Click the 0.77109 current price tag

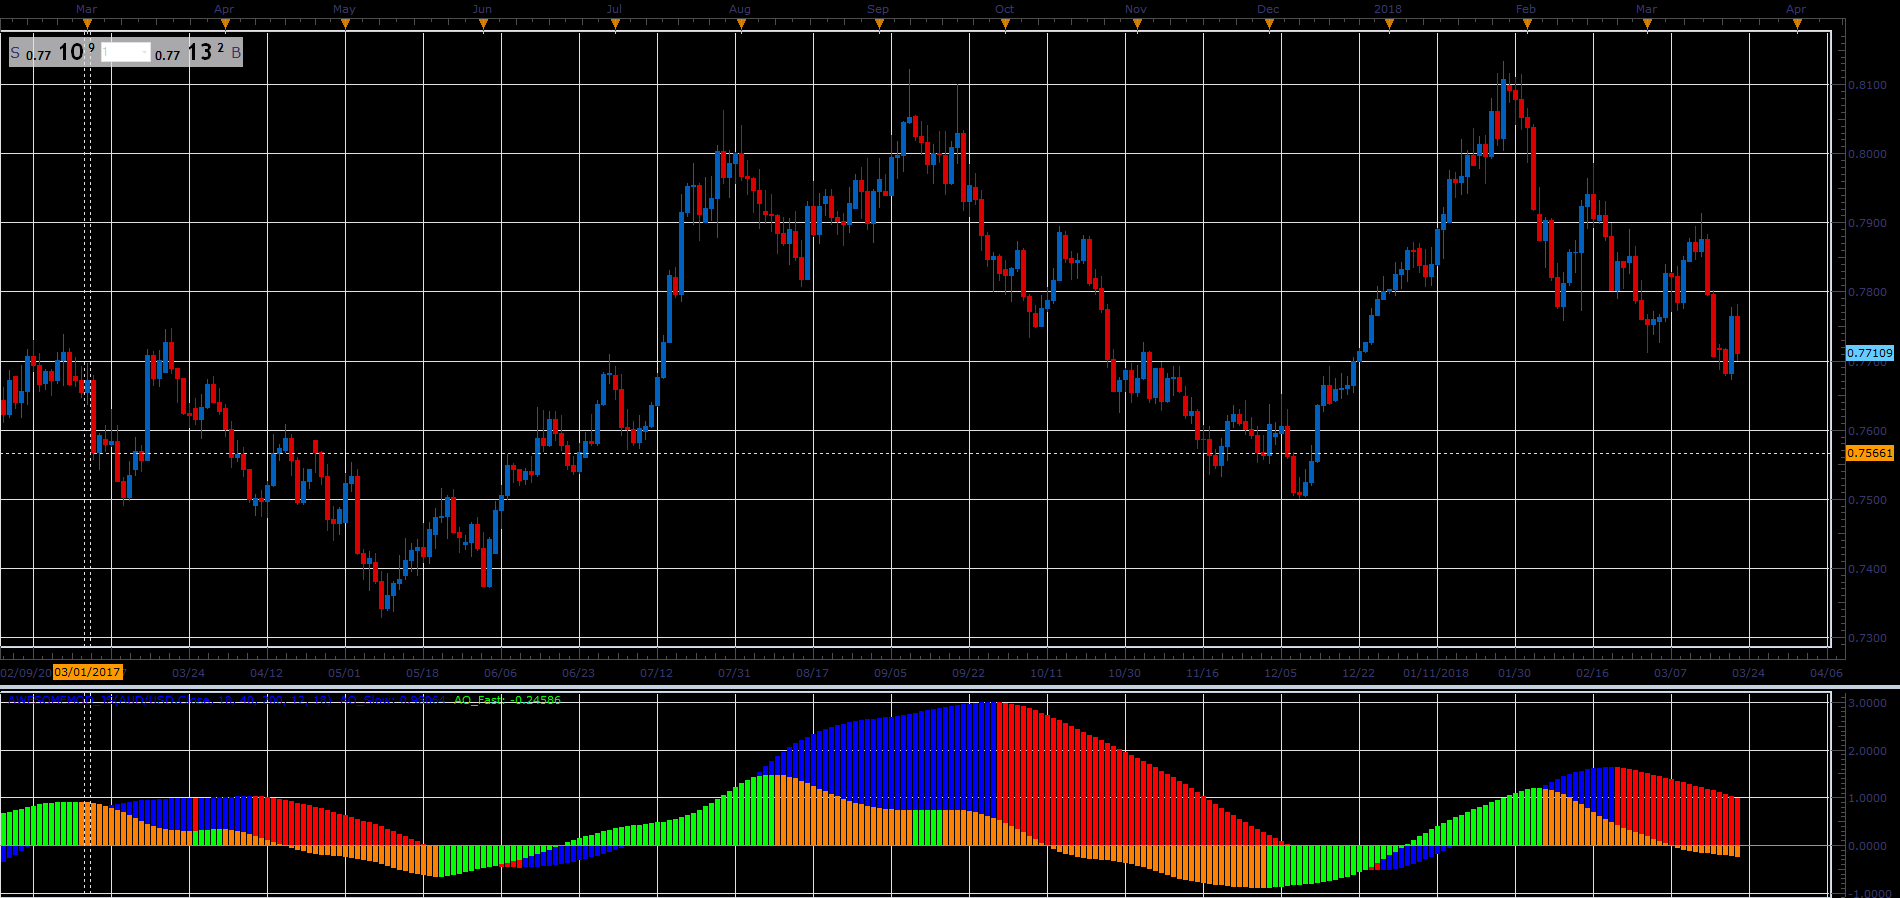1869,353
